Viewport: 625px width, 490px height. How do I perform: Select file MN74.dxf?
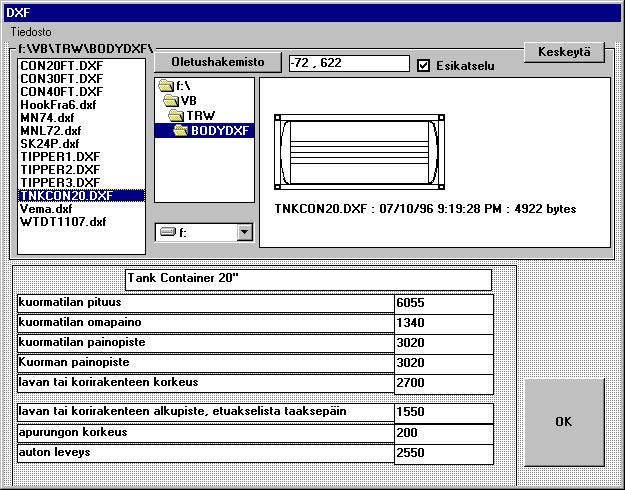(81, 118)
